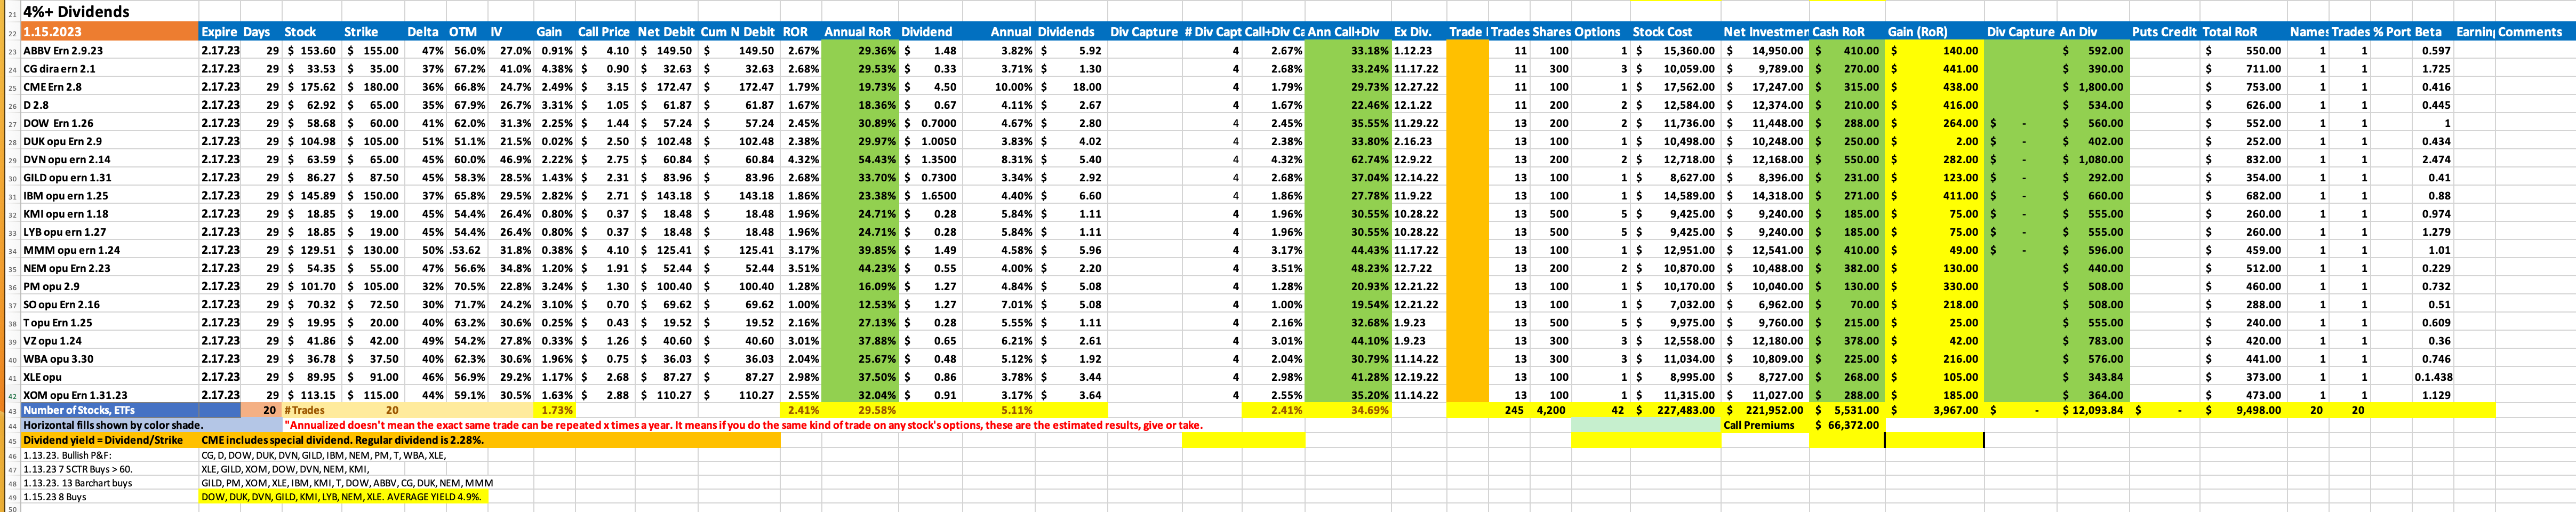Click CME strike price '180.00' cell
Screen dimensions: 2576x512
pos(372,87)
